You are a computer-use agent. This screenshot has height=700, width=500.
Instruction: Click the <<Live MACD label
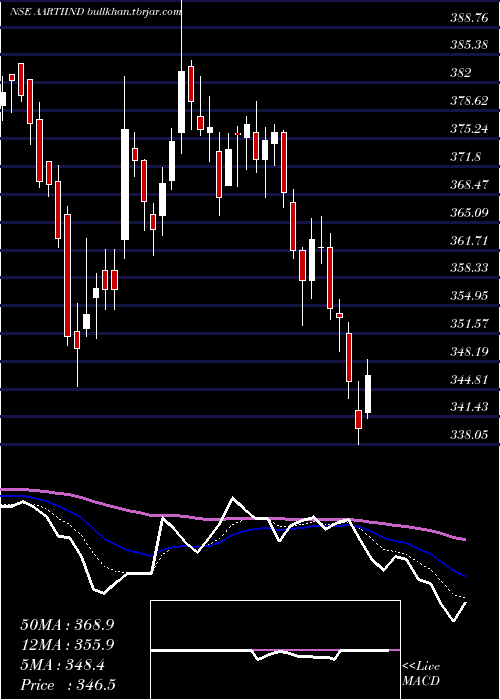[x=421, y=674]
